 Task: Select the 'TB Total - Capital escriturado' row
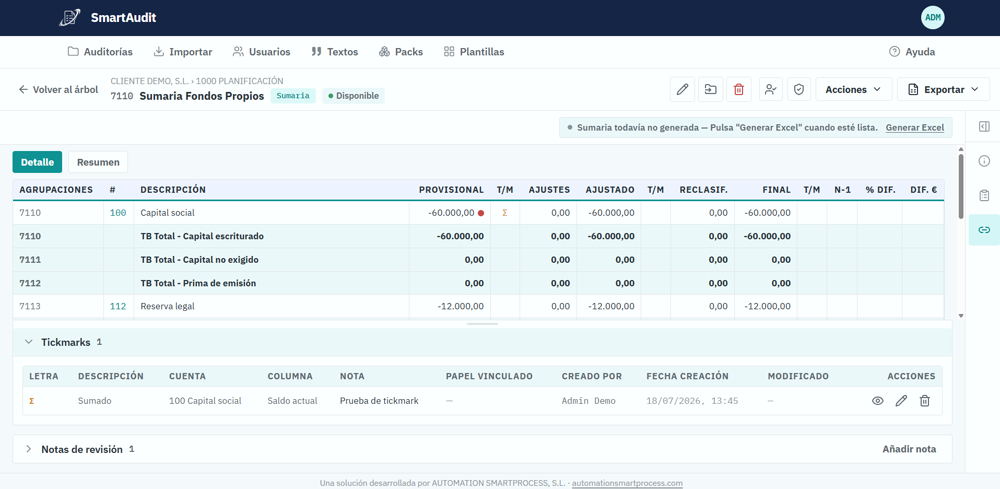pyautogui.click(x=478, y=236)
